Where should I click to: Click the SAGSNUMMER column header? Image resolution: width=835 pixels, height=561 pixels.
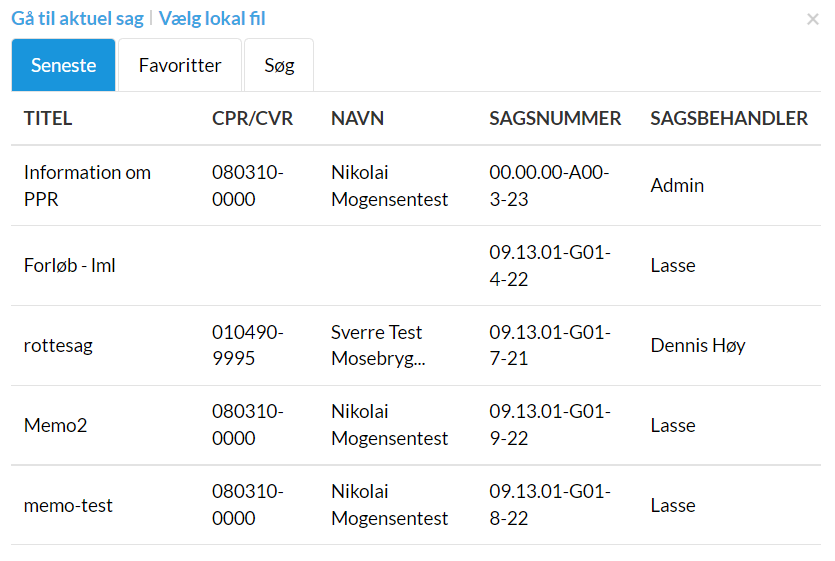click(555, 119)
